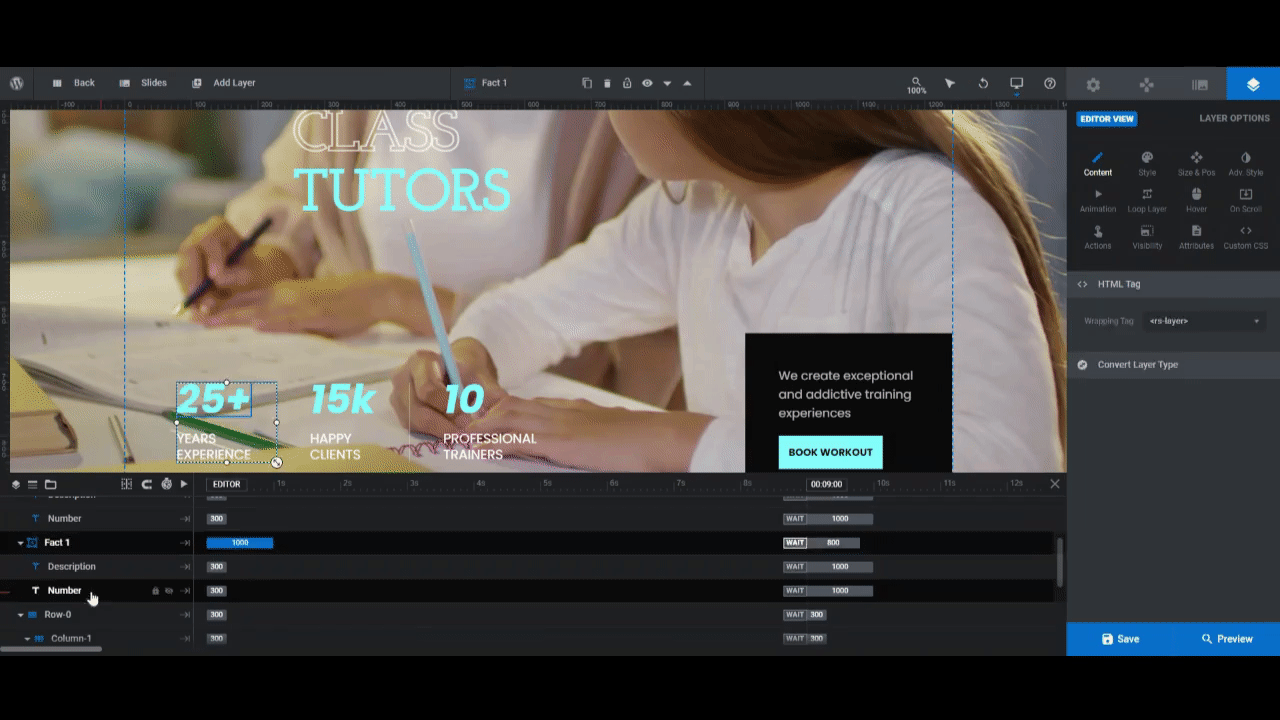1280x720 pixels.
Task: Go Back from the editor
Action: 74,83
